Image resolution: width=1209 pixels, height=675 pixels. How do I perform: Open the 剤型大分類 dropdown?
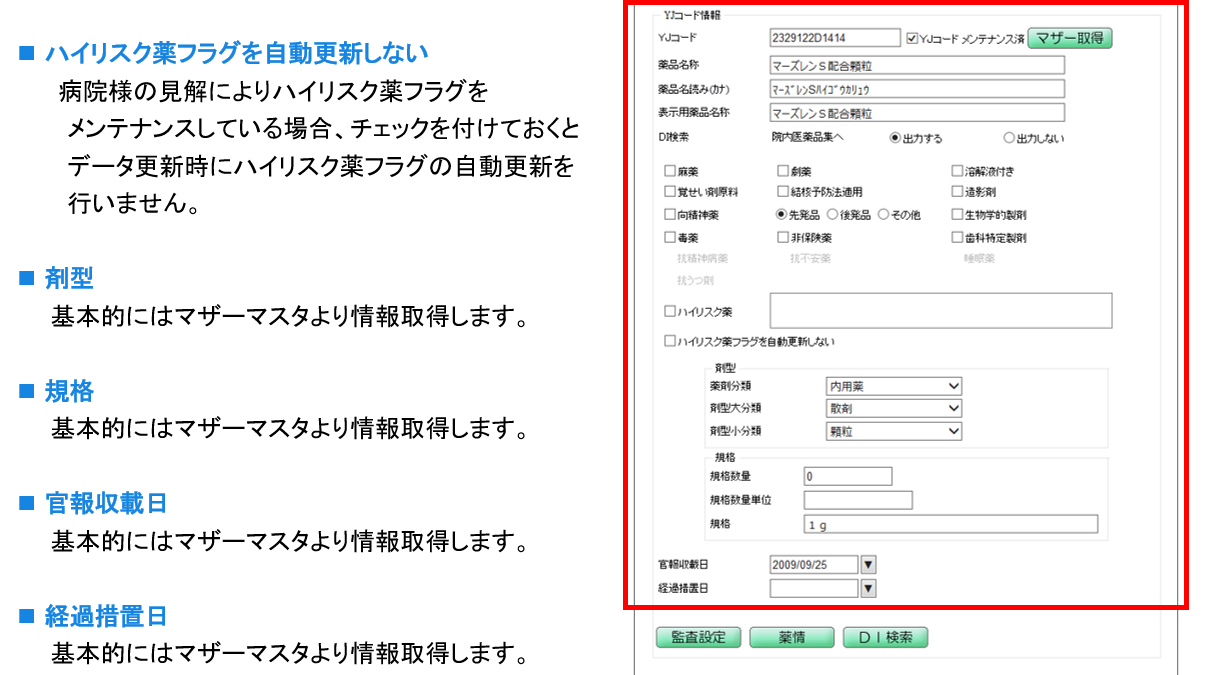[953, 408]
